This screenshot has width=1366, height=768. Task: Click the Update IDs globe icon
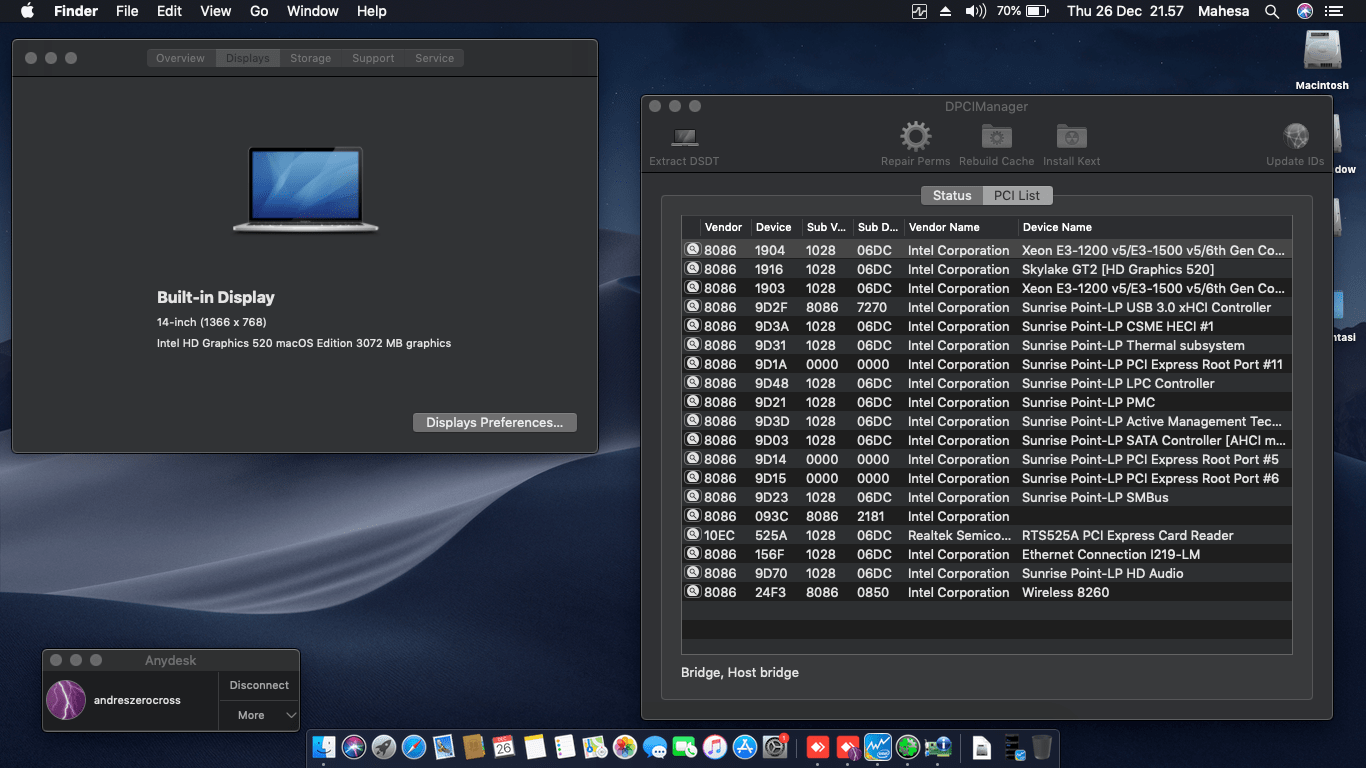click(1295, 137)
